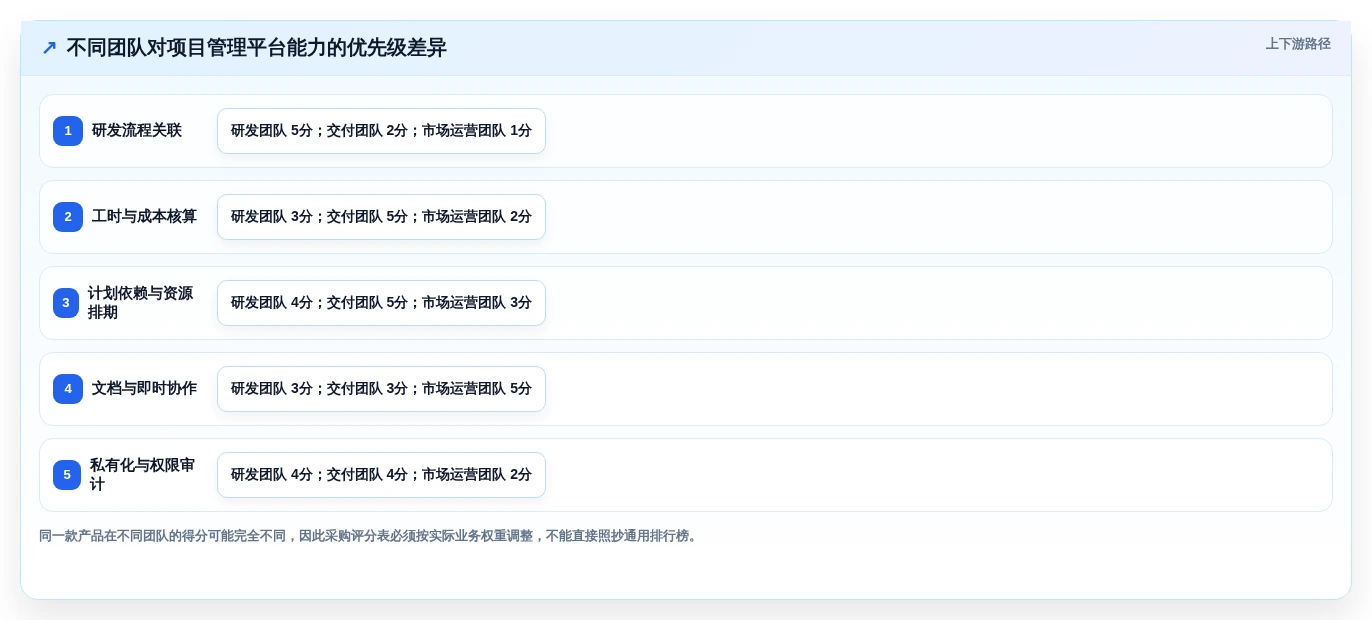This screenshot has width=1372, height=620.
Task: Click the title 不同团队对项目管理平台能力的优先级差异
Action: tap(256, 48)
